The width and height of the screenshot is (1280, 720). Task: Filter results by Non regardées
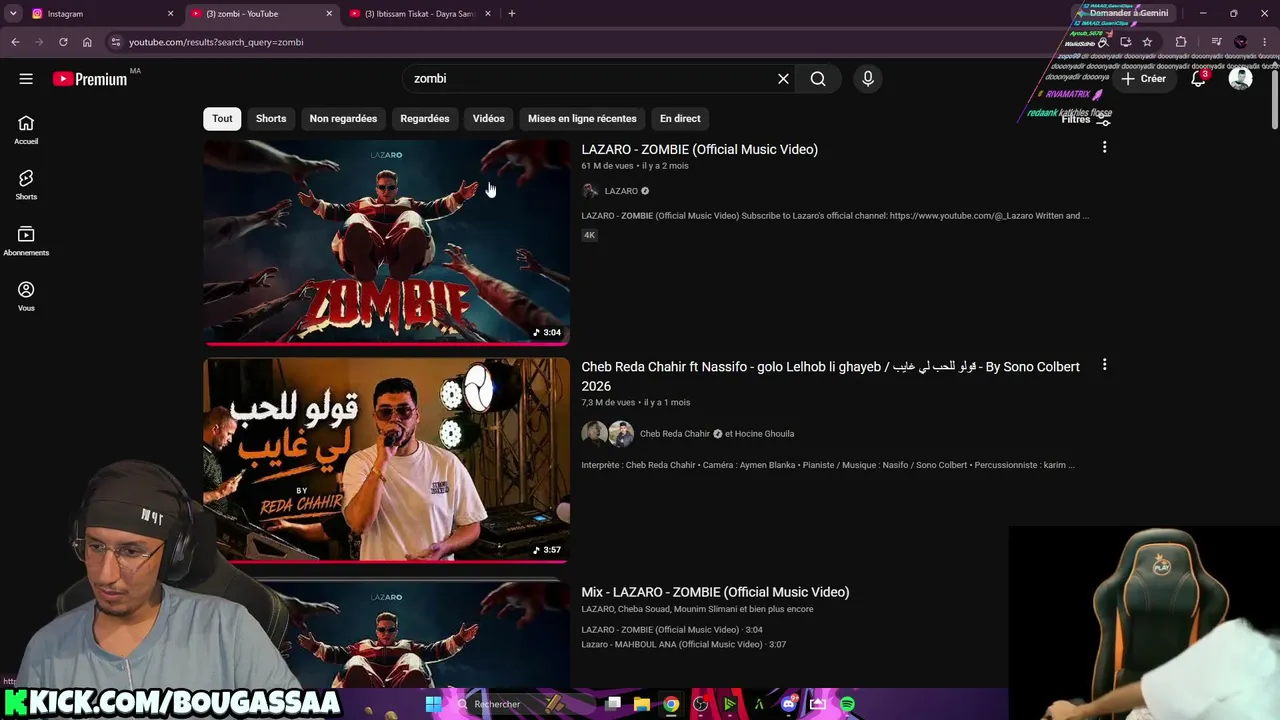coord(343,118)
